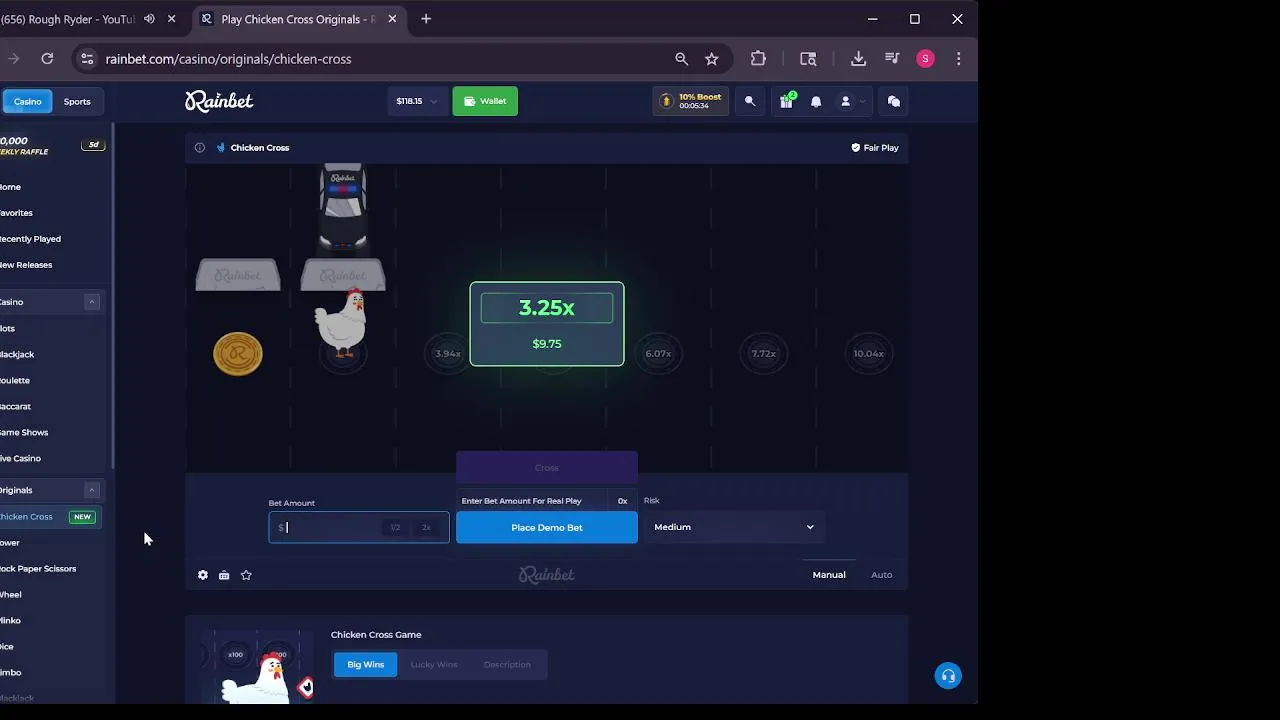
Task: Open the Rainbet logo home link
Action: [219, 101]
